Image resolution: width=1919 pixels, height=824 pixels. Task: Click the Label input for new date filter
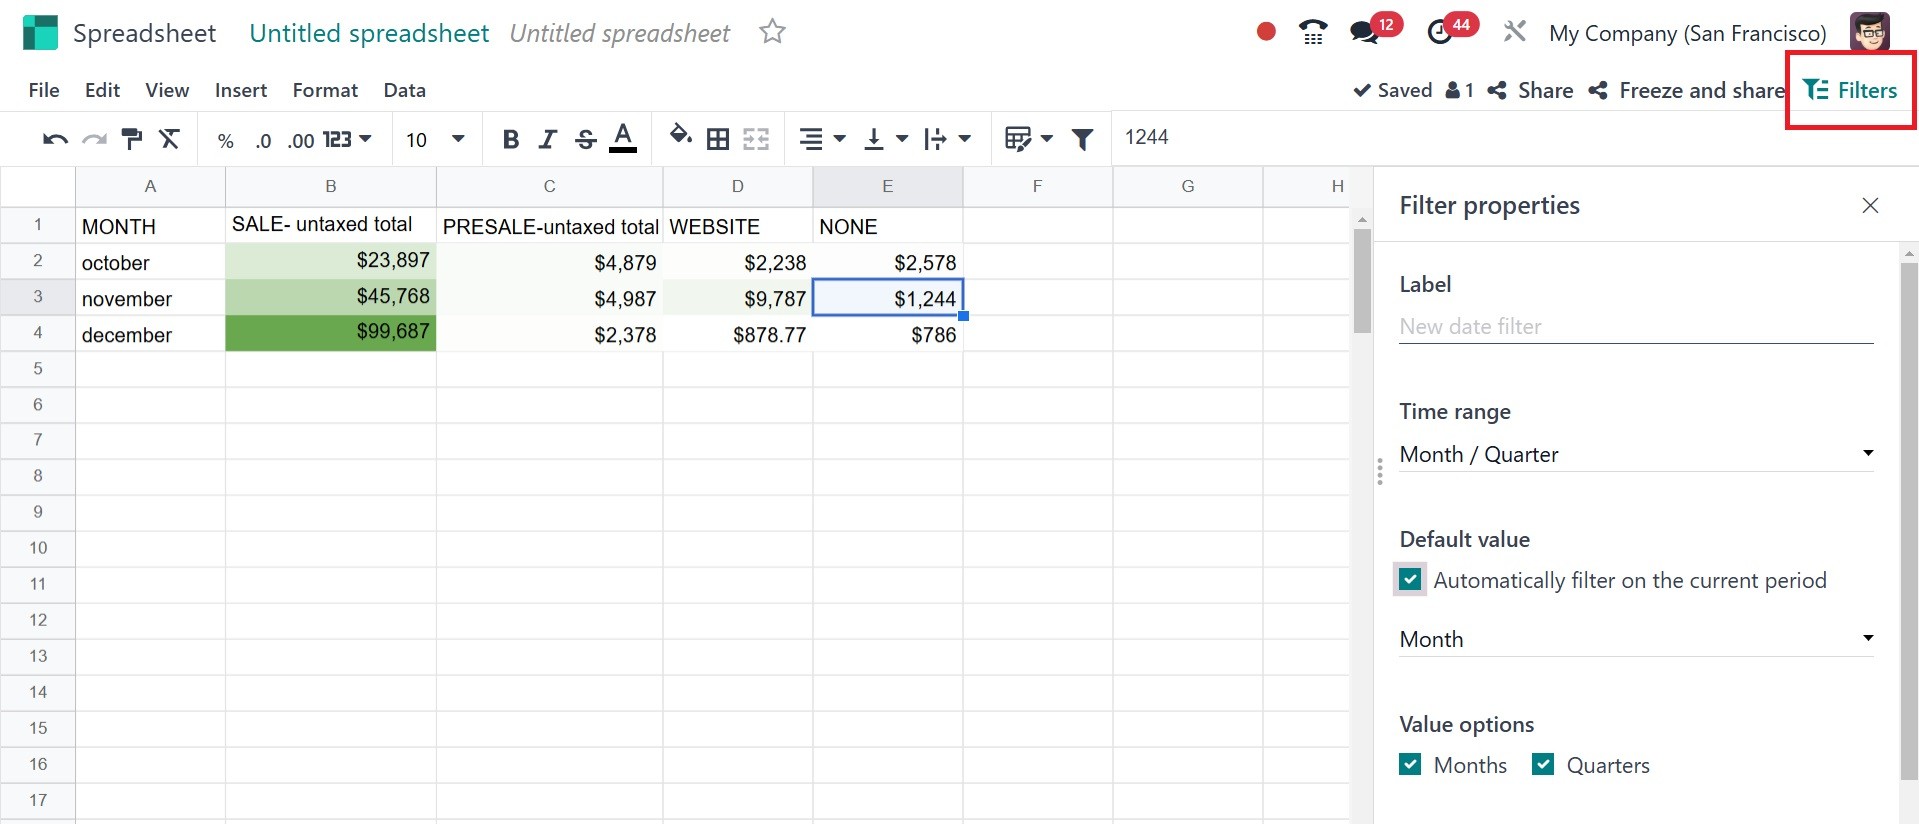[x=1636, y=326]
